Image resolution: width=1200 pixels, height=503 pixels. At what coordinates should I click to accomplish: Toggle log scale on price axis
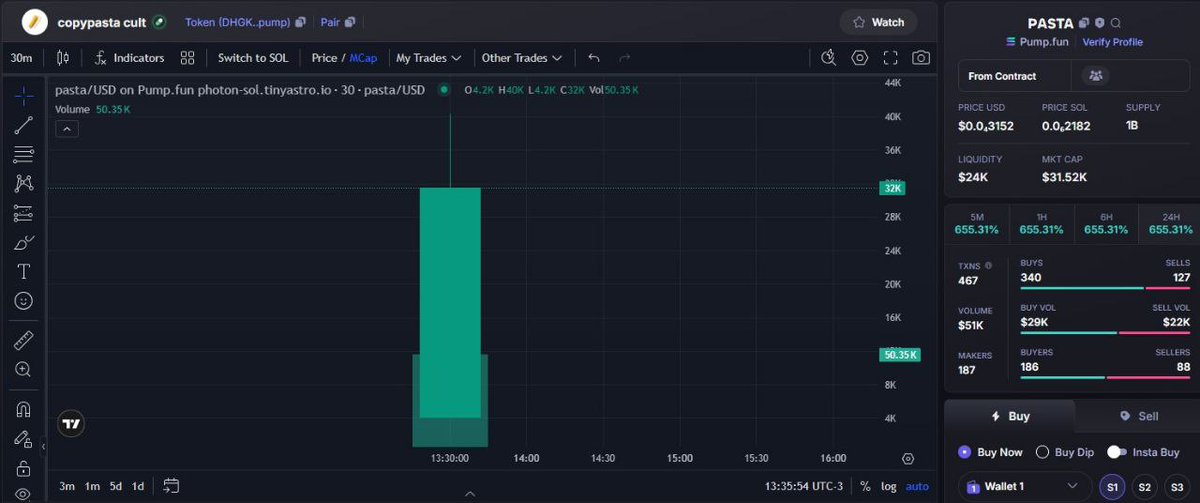tap(889, 486)
